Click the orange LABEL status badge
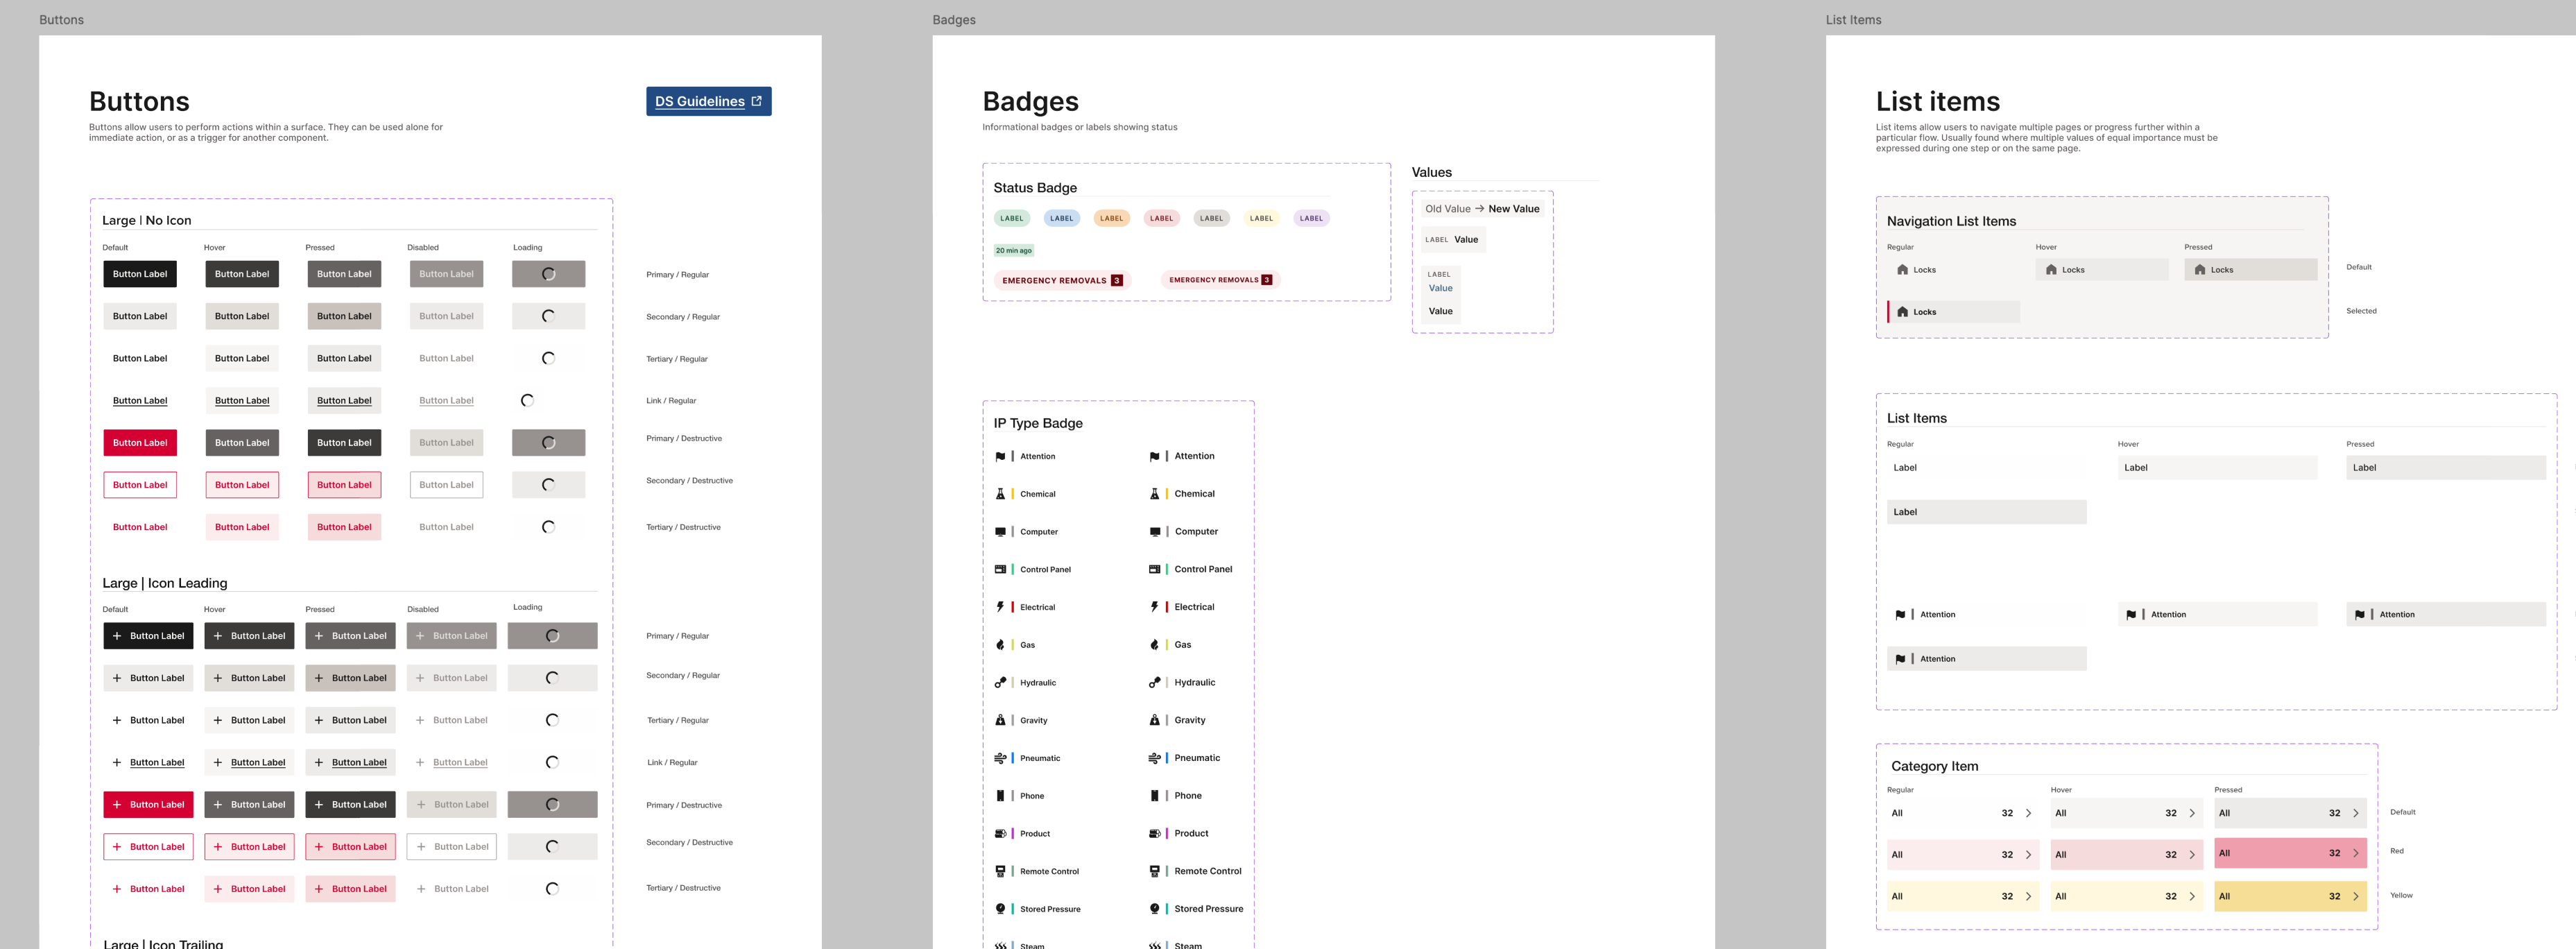This screenshot has height=949, width=2576. [x=1111, y=218]
